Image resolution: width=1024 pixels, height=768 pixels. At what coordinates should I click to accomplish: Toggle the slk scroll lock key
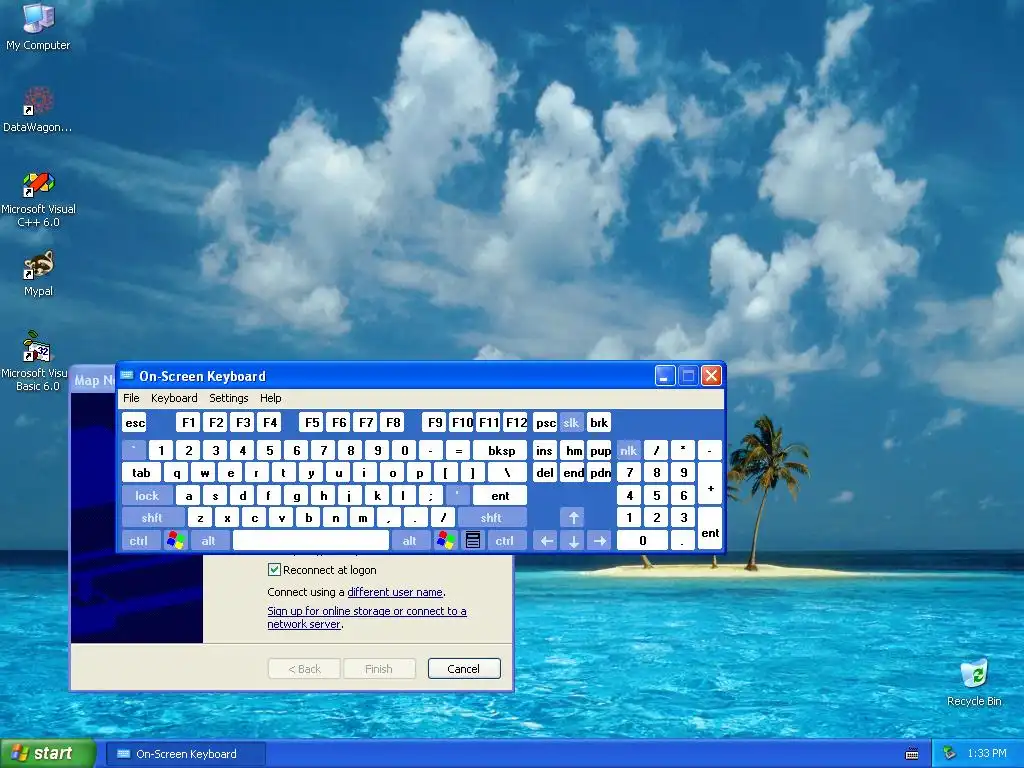coord(571,423)
